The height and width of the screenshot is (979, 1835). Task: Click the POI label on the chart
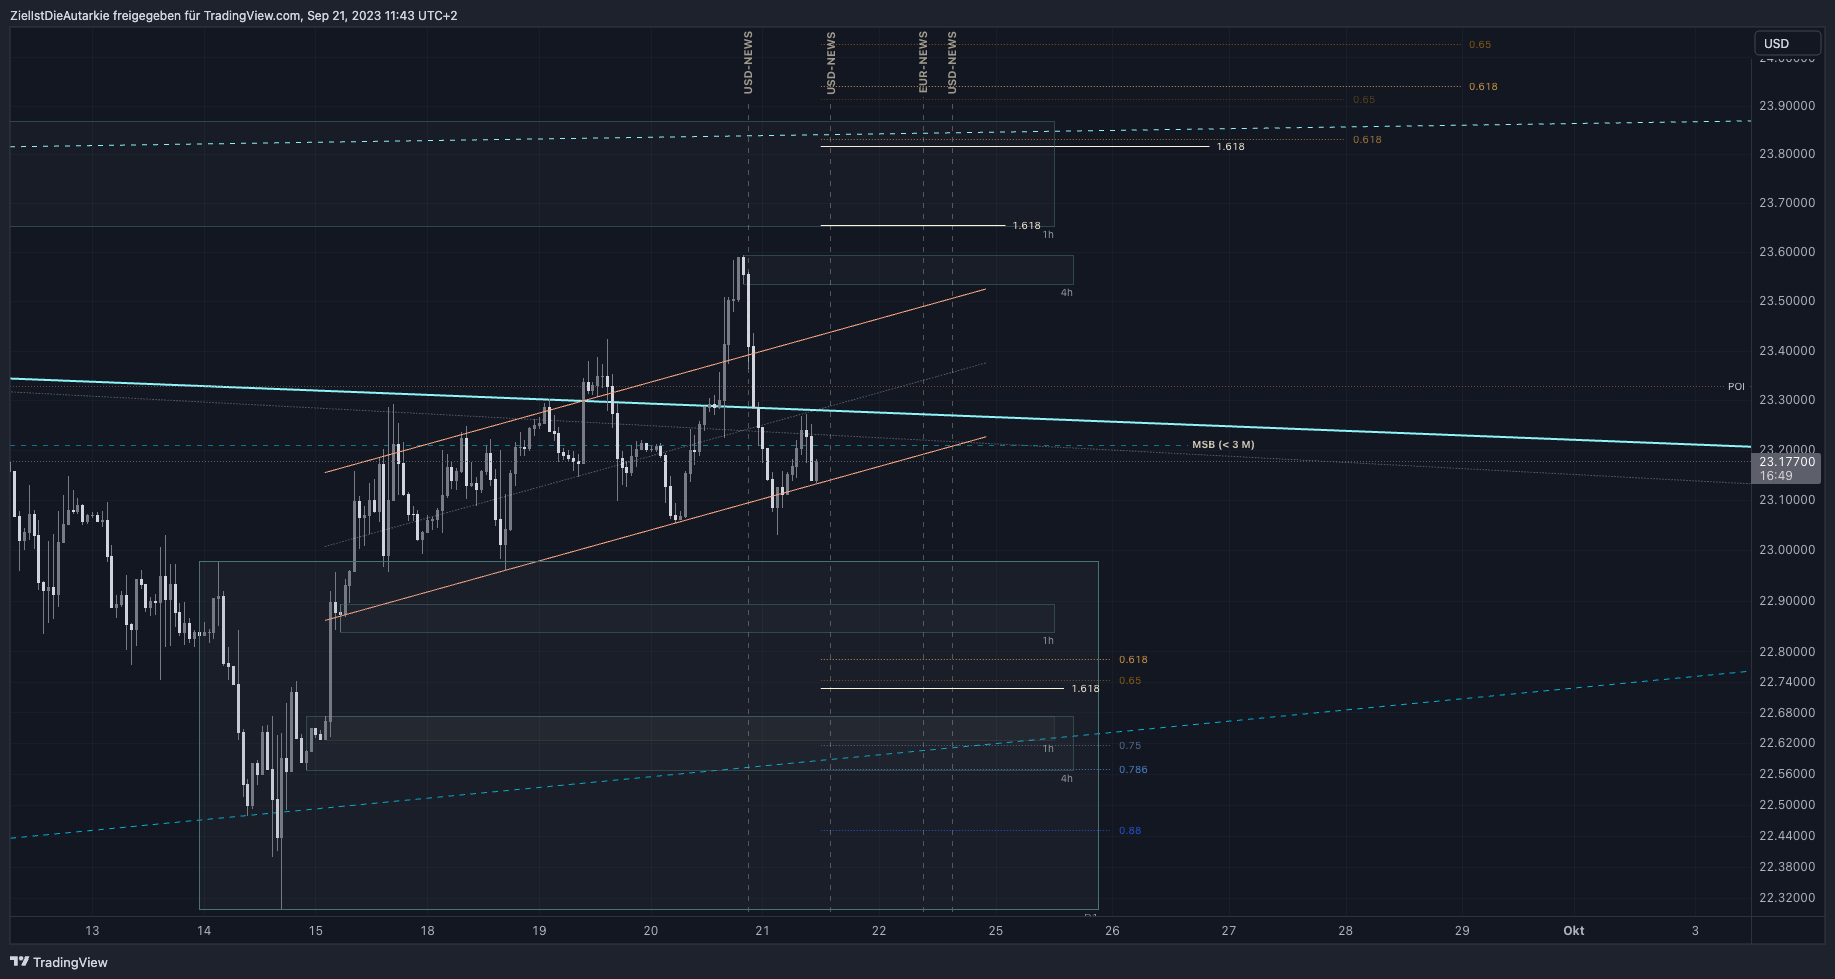(1736, 386)
